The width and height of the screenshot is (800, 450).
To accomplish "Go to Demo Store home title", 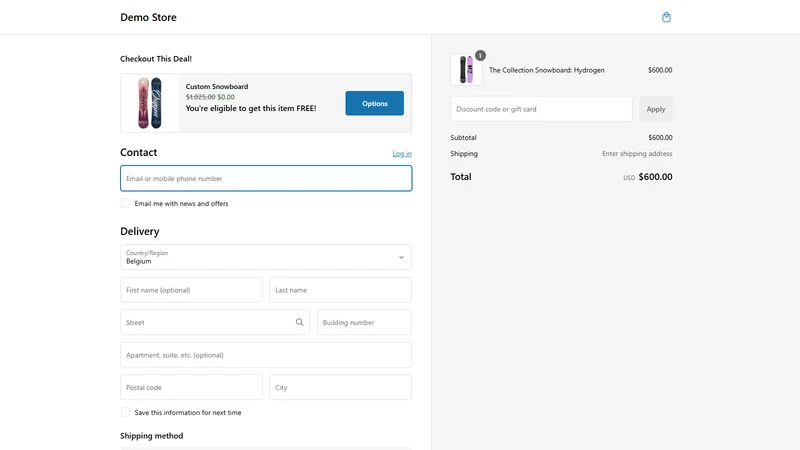I will (148, 17).
